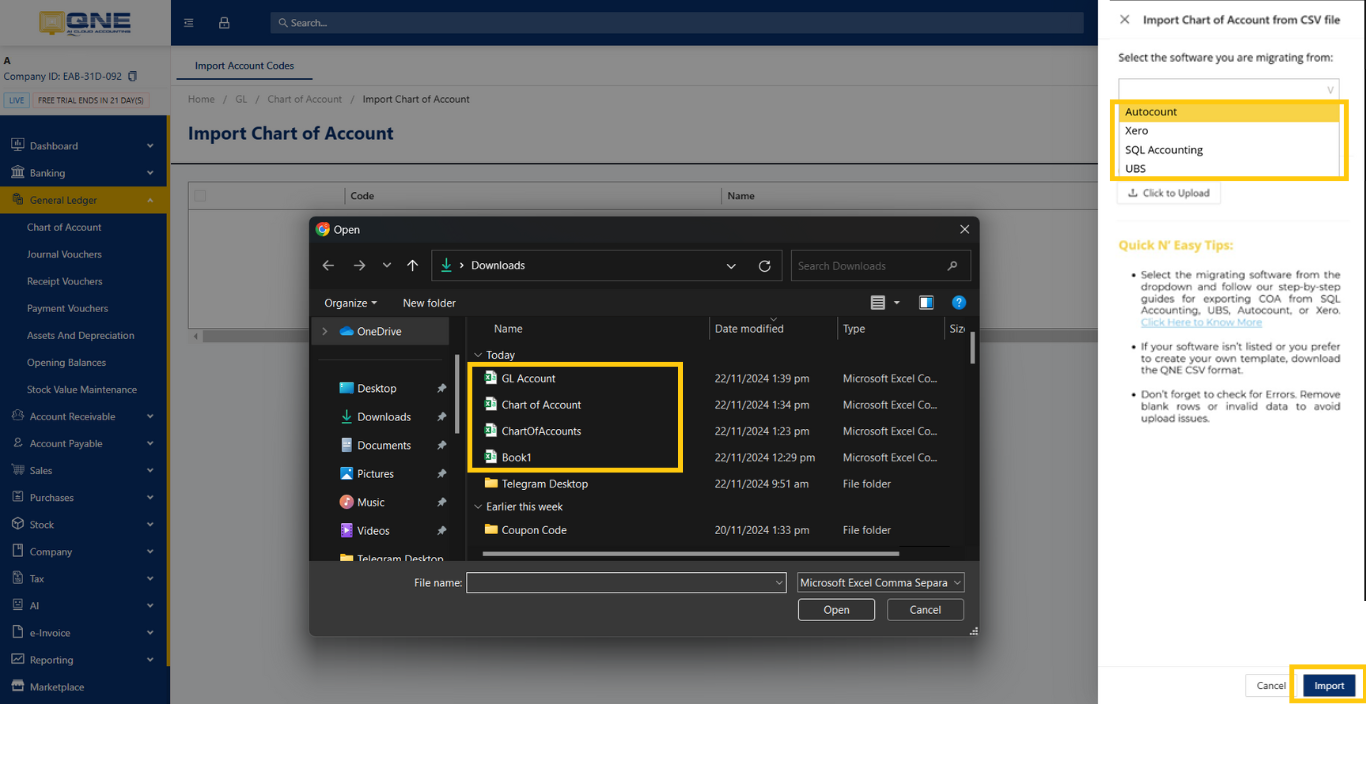Go back in the Open dialog
This screenshot has height=768, width=1366.
coord(328,265)
